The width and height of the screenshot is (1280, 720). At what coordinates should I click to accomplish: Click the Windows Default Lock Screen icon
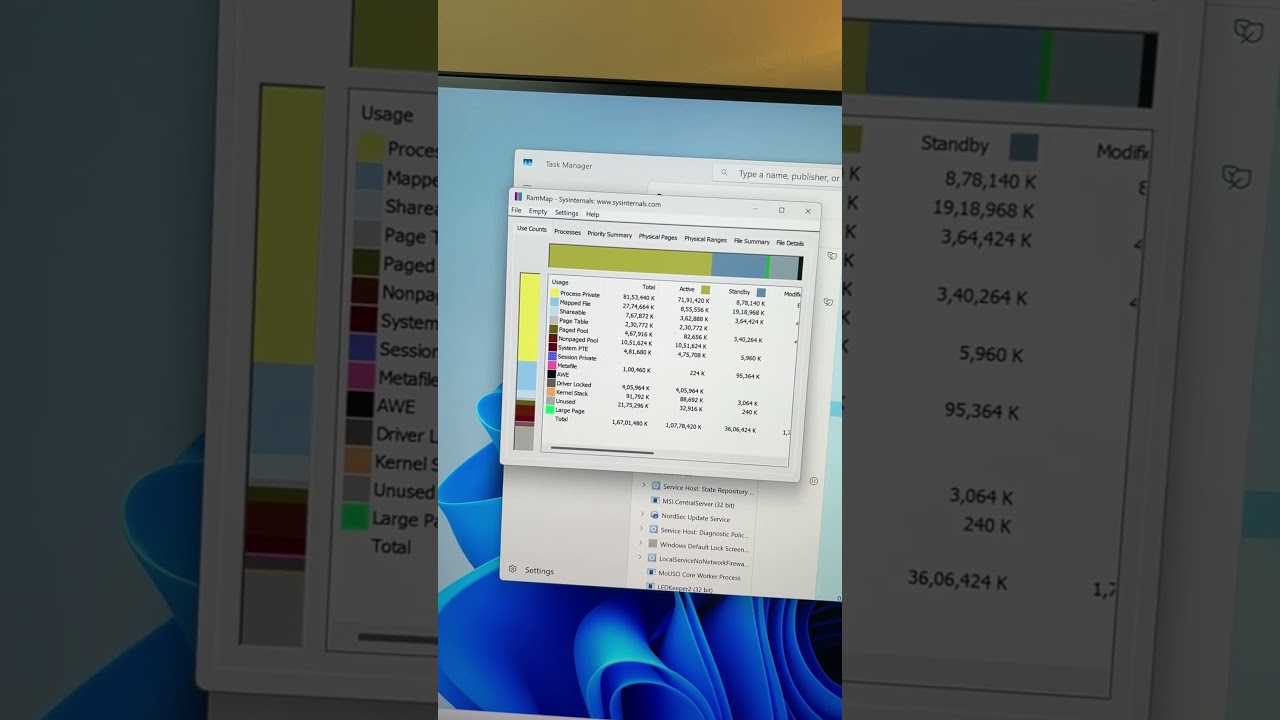click(x=653, y=545)
